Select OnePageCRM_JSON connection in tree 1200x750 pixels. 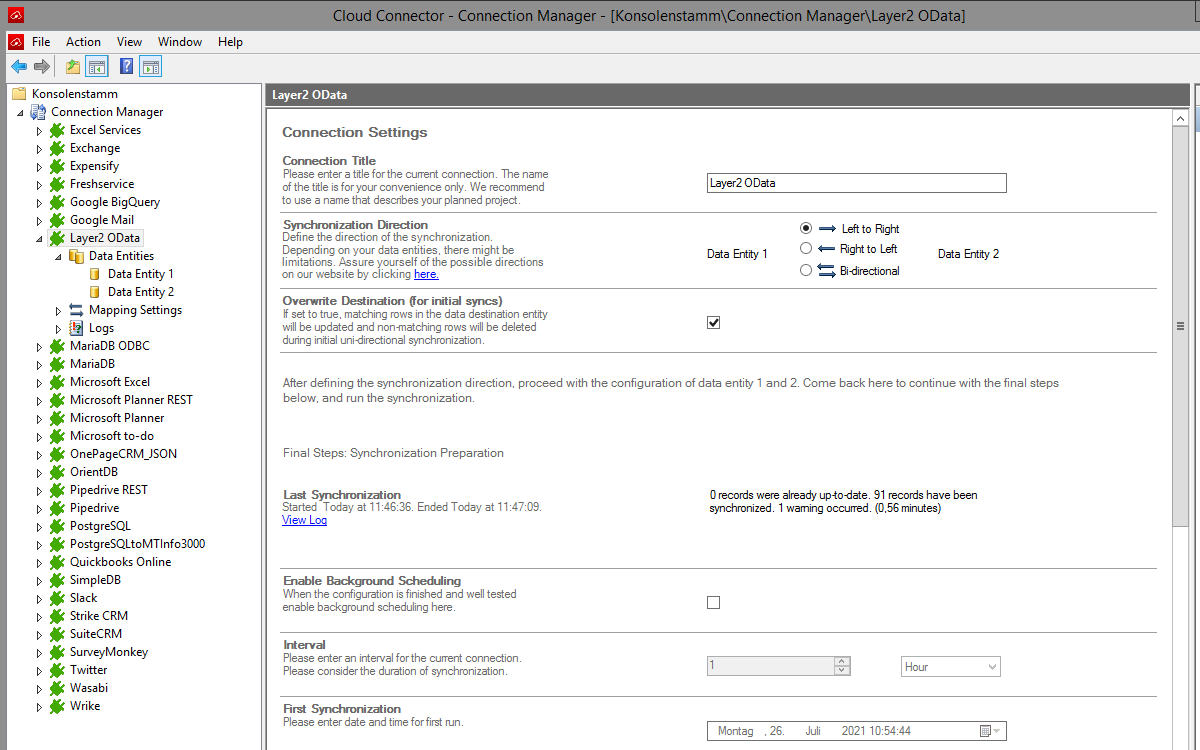coord(123,454)
